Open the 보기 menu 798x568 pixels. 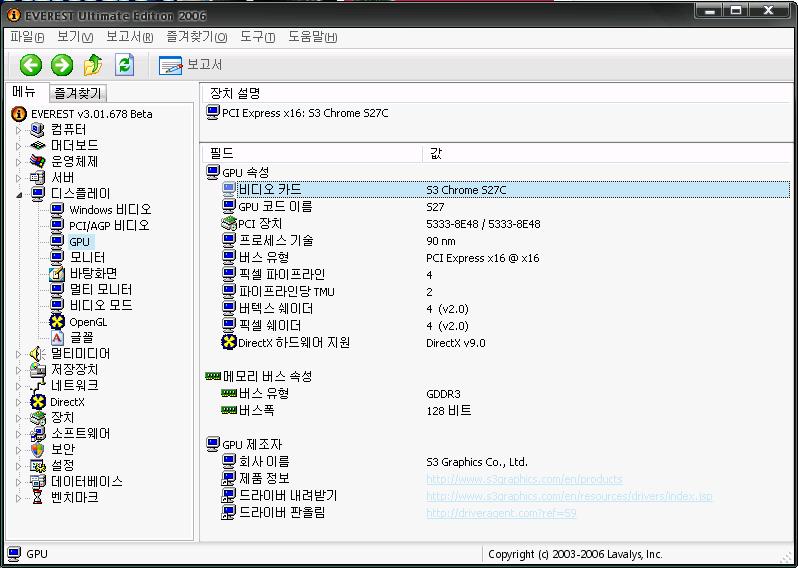pyautogui.click(x=75, y=37)
